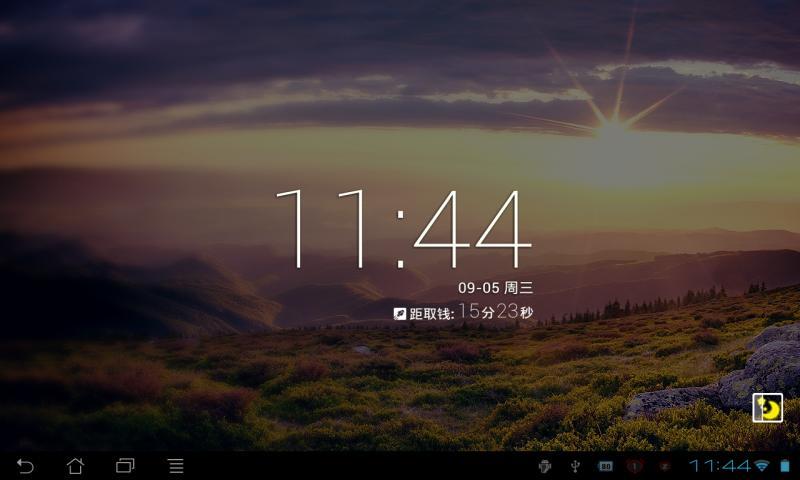Tap the yellow moon night mode icon
This screenshot has height=480, width=800.
click(767, 408)
